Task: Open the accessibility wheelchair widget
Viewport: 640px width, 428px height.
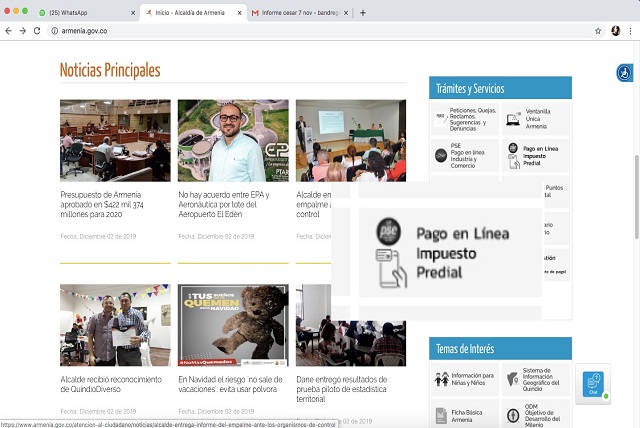Action: point(624,73)
